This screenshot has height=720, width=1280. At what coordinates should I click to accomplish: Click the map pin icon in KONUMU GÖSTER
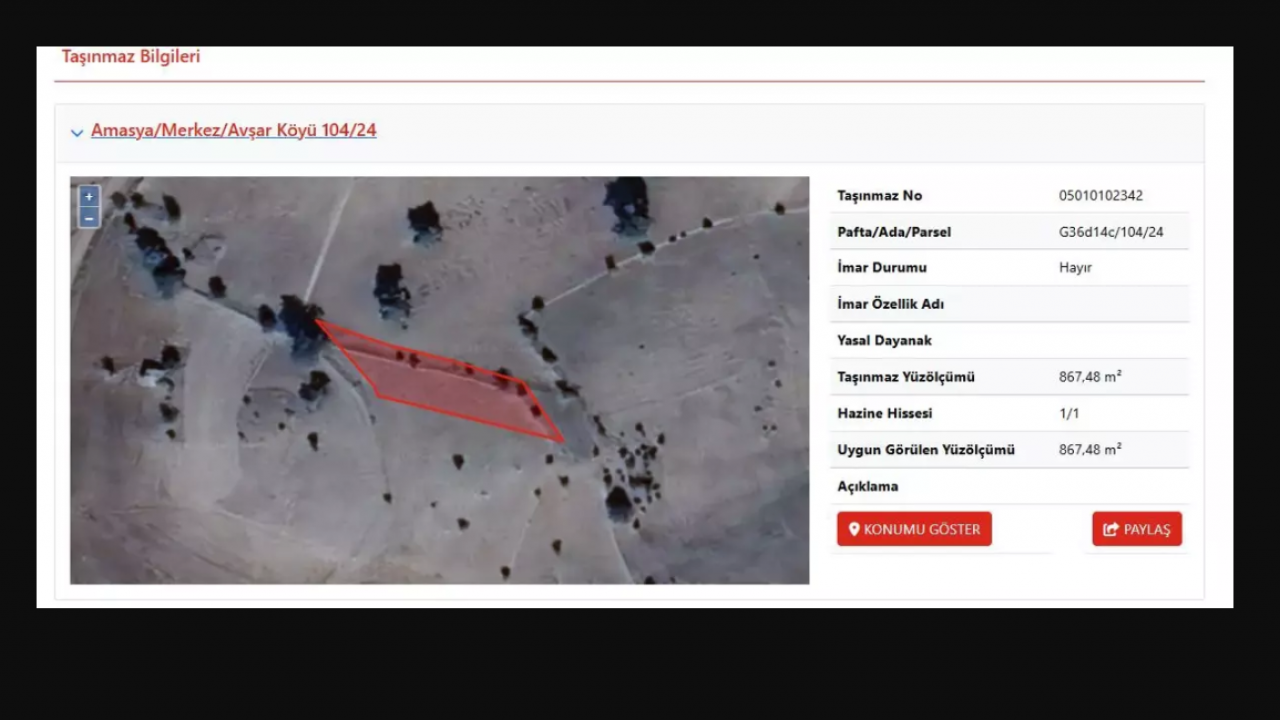(x=854, y=529)
